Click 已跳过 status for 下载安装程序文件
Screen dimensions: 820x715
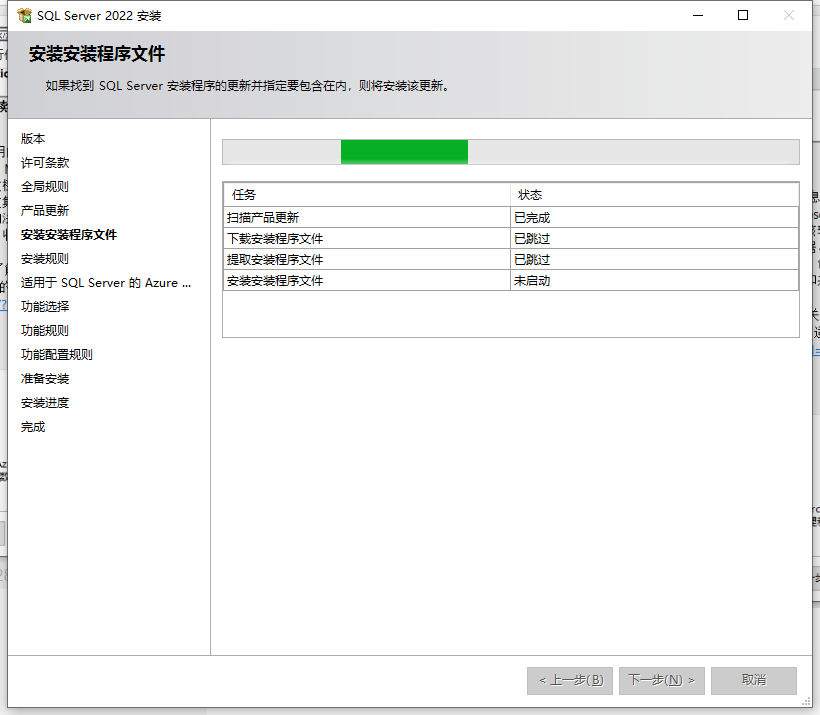point(654,239)
